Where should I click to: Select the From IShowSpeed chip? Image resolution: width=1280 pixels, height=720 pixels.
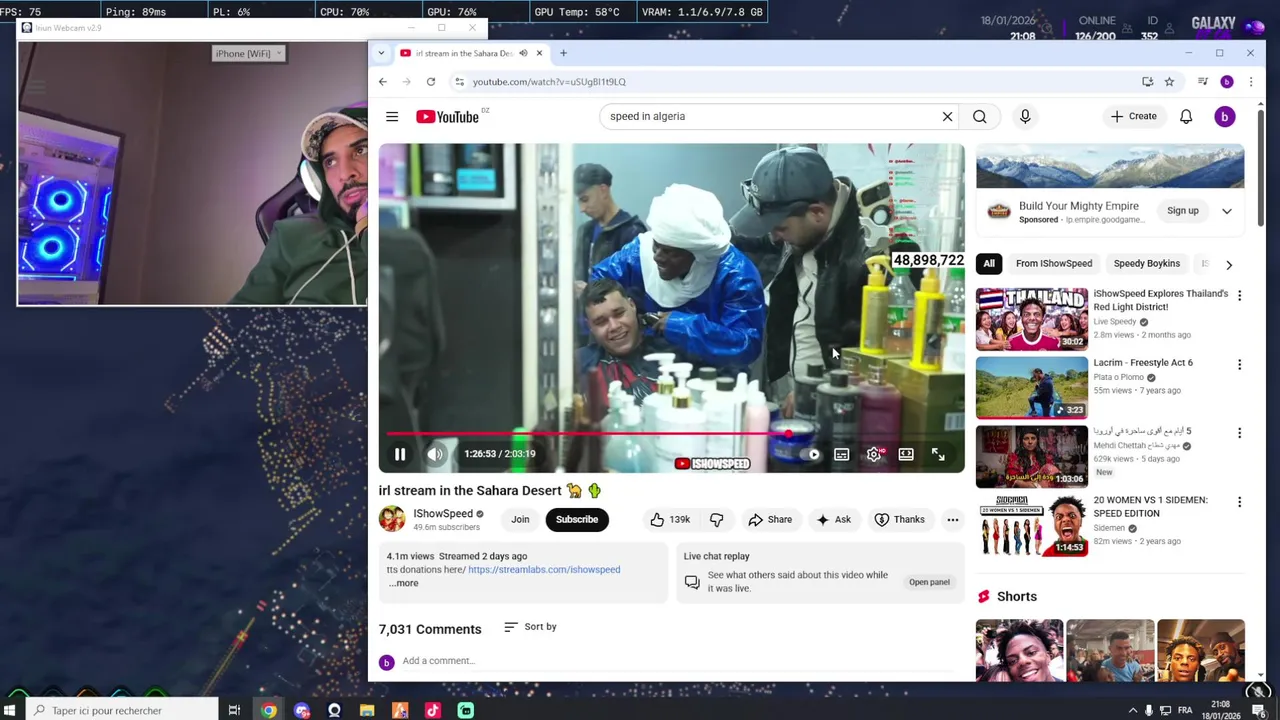(x=1054, y=264)
